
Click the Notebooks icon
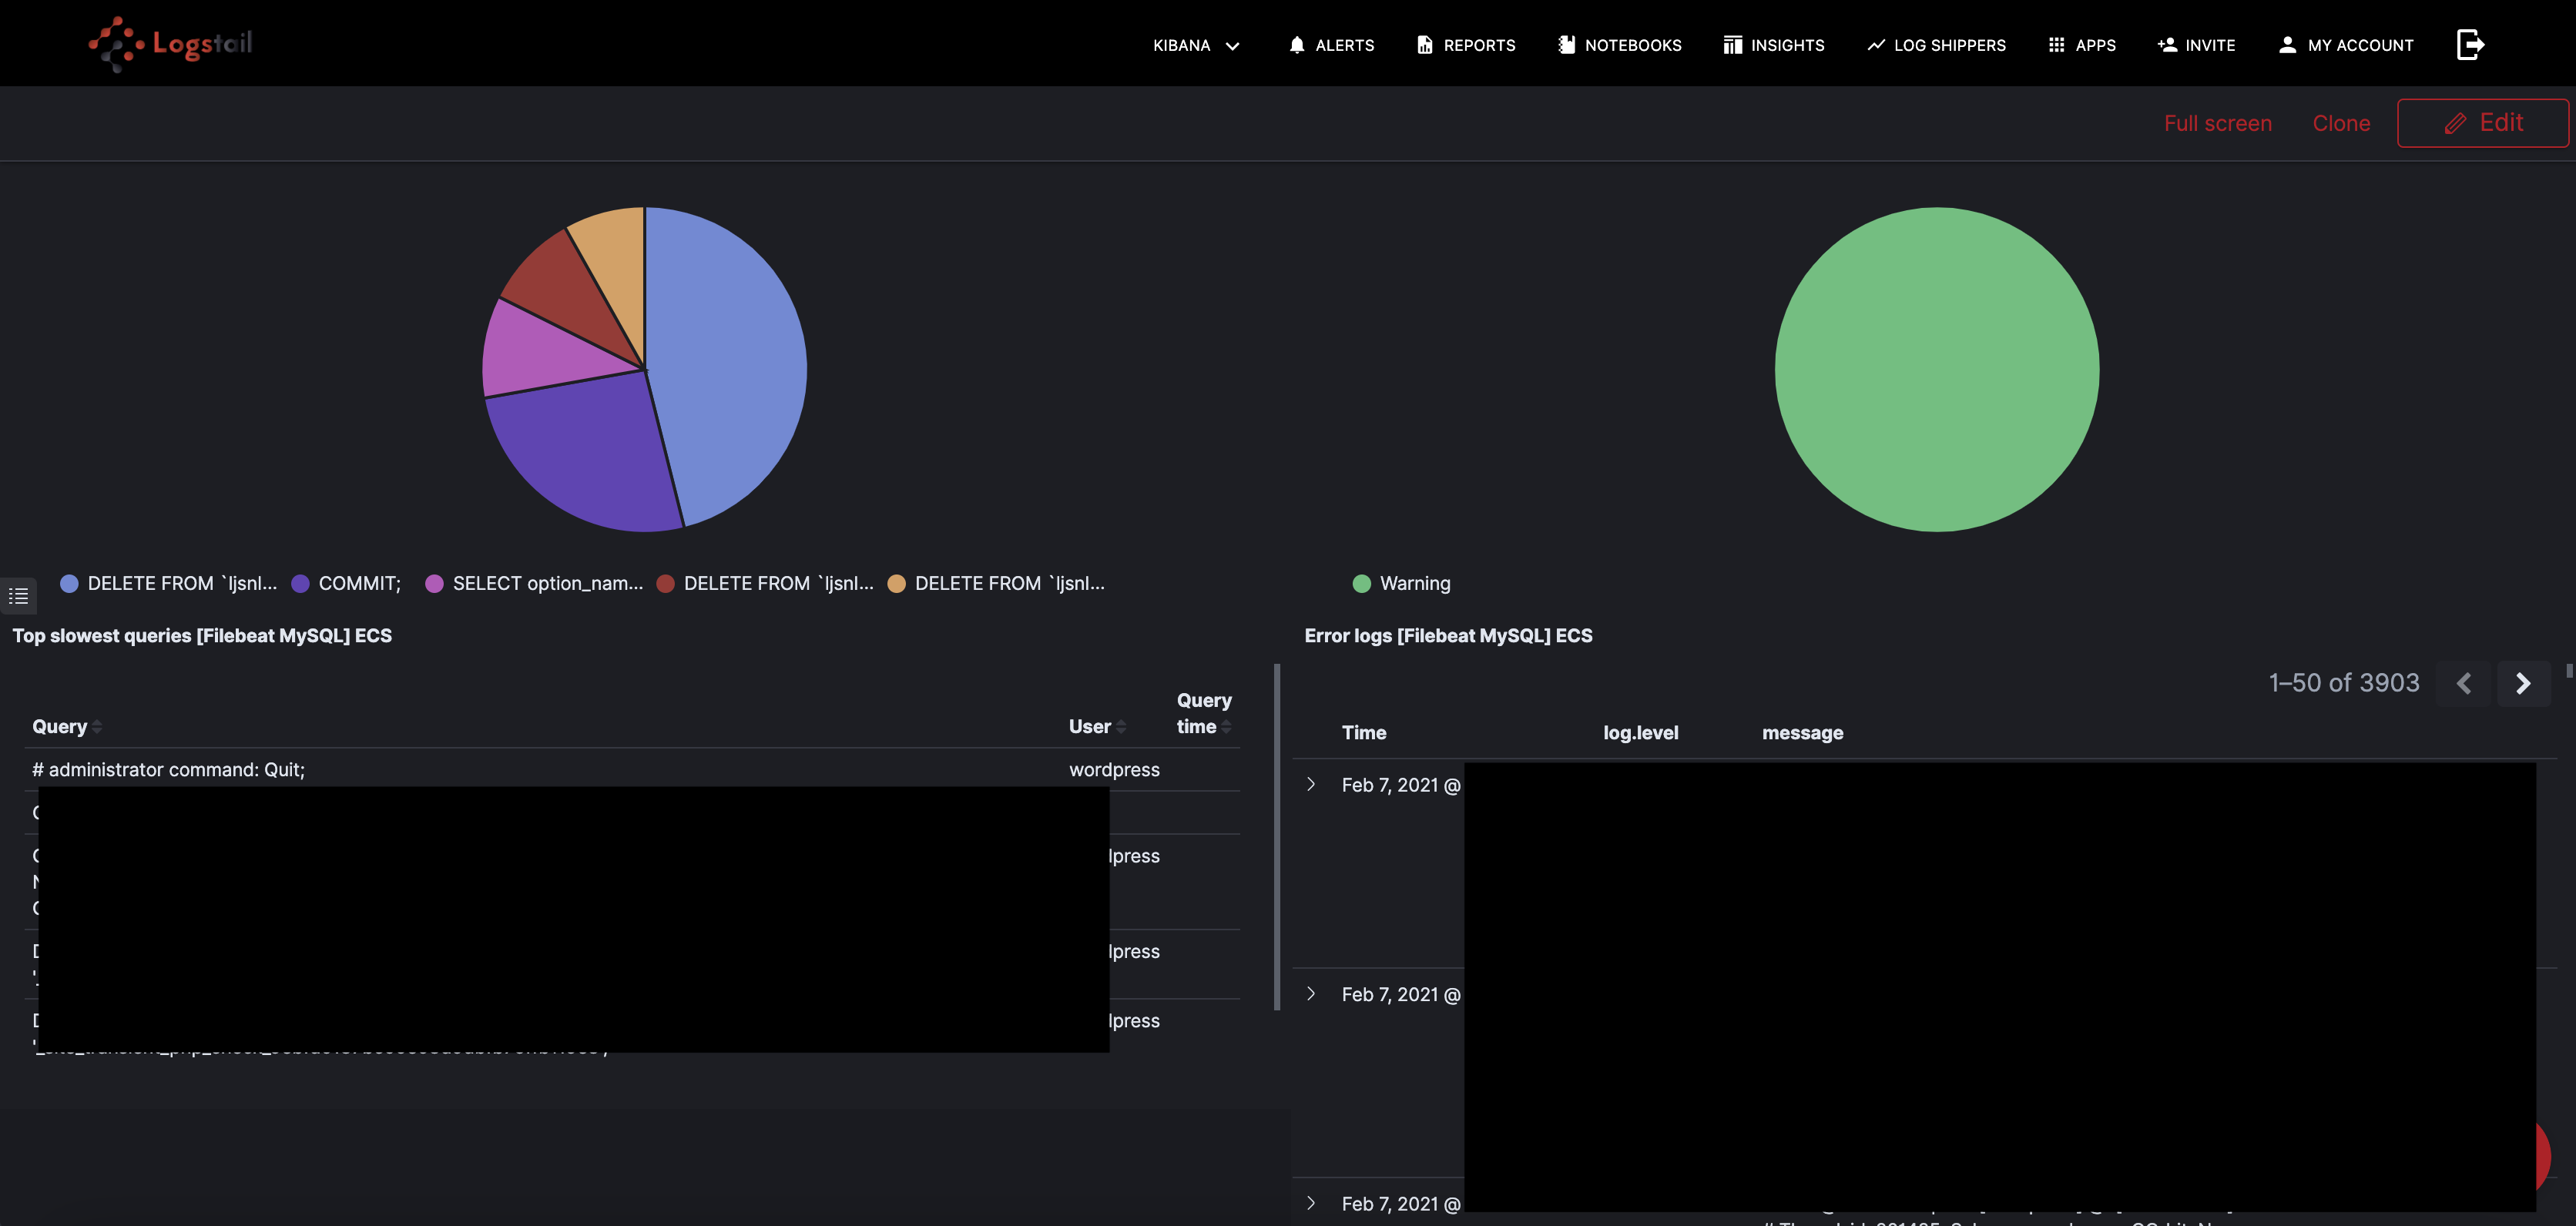pos(1566,45)
